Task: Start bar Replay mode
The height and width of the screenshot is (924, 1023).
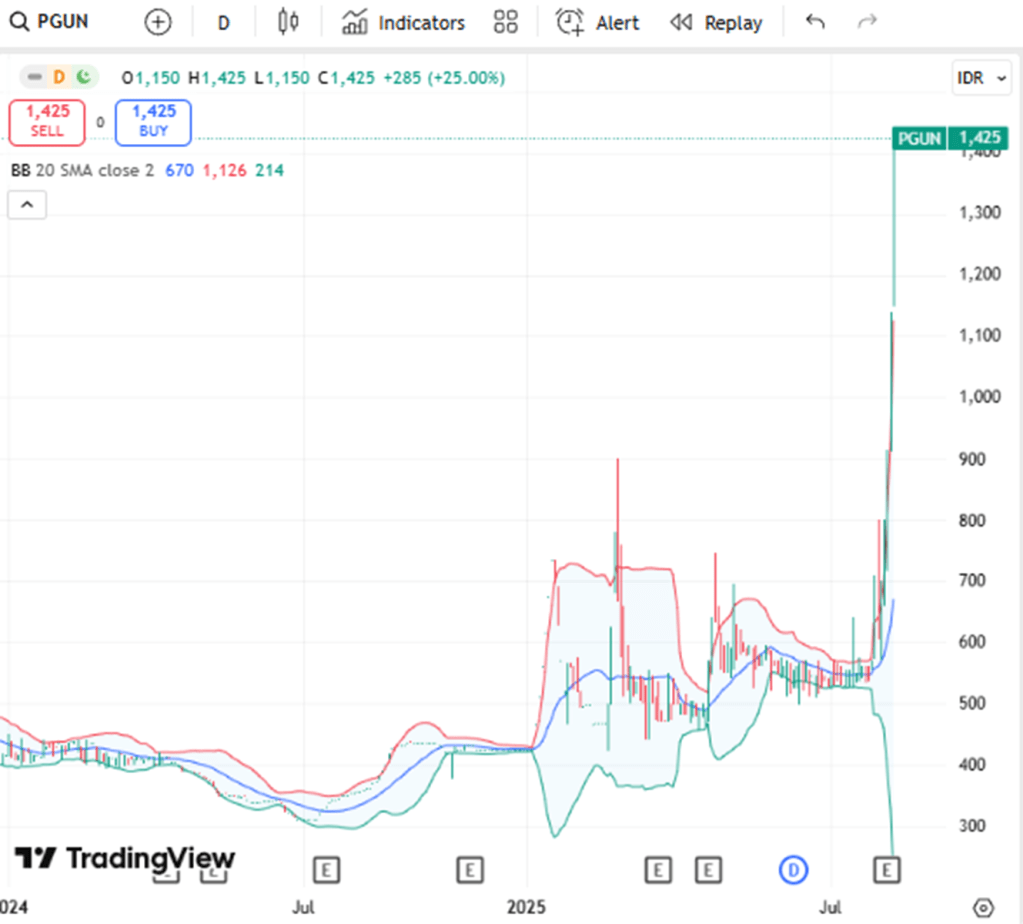Action: click(x=716, y=22)
